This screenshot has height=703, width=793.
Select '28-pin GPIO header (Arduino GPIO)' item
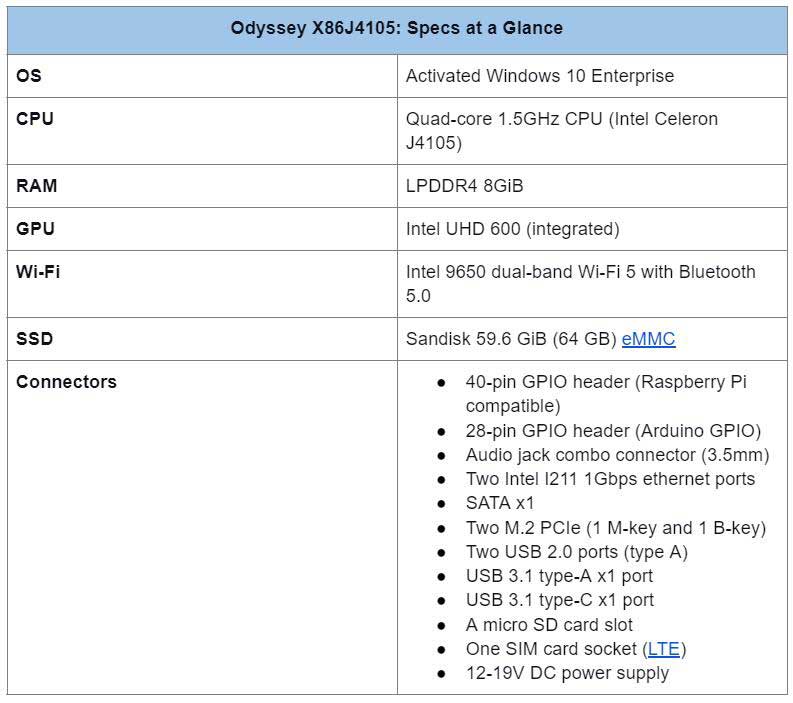613,431
